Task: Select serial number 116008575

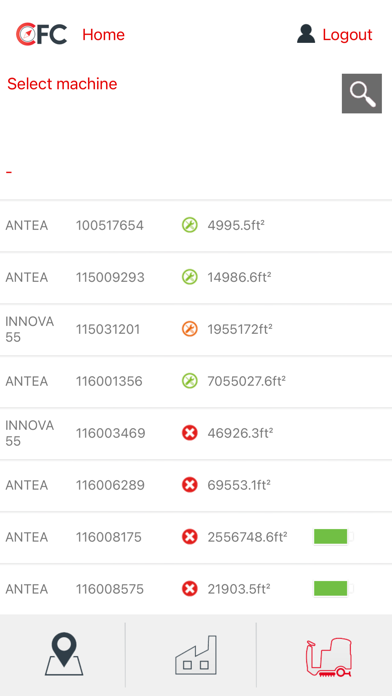Action: 110,589
